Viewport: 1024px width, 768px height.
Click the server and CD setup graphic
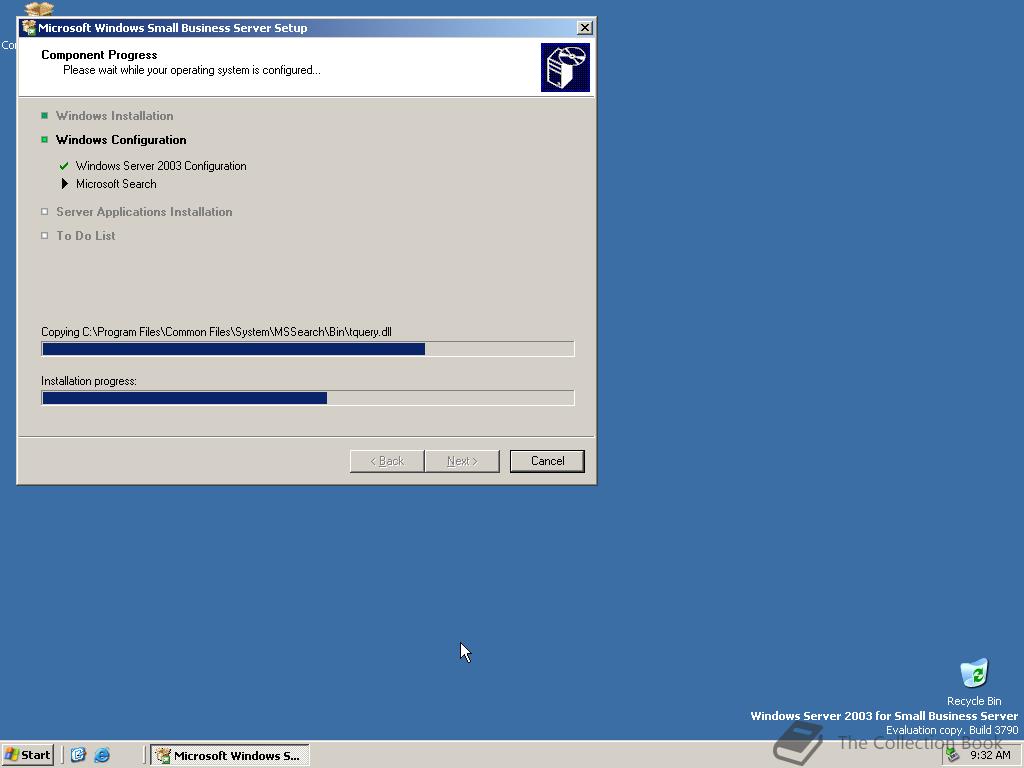click(565, 67)
